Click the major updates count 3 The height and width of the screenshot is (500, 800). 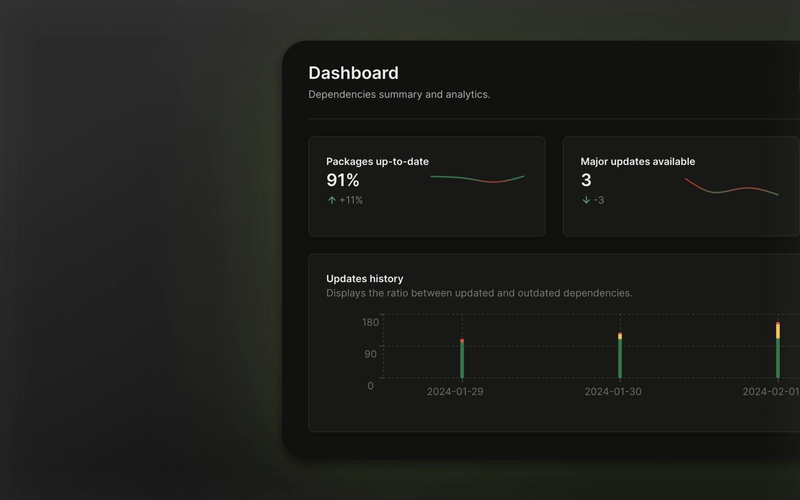pyautogui.click(x=586, y=180)
